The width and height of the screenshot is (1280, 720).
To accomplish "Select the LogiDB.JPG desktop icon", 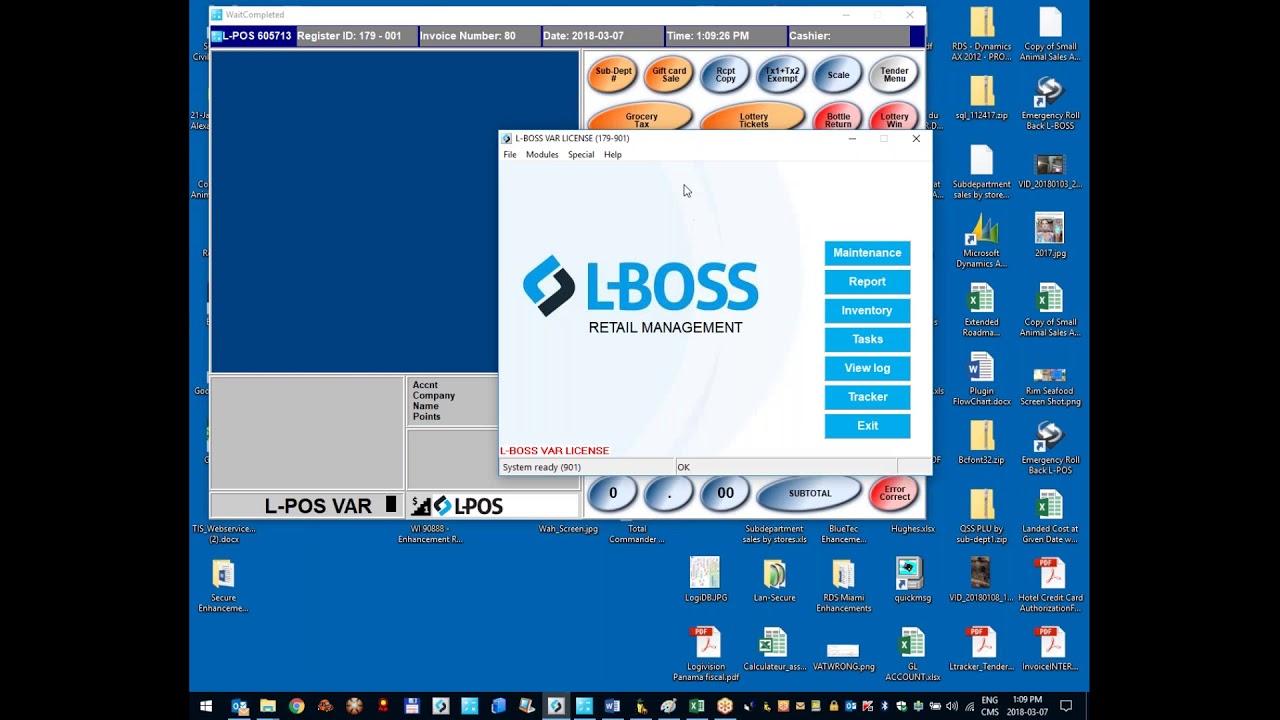I will (x=705, y=580).
